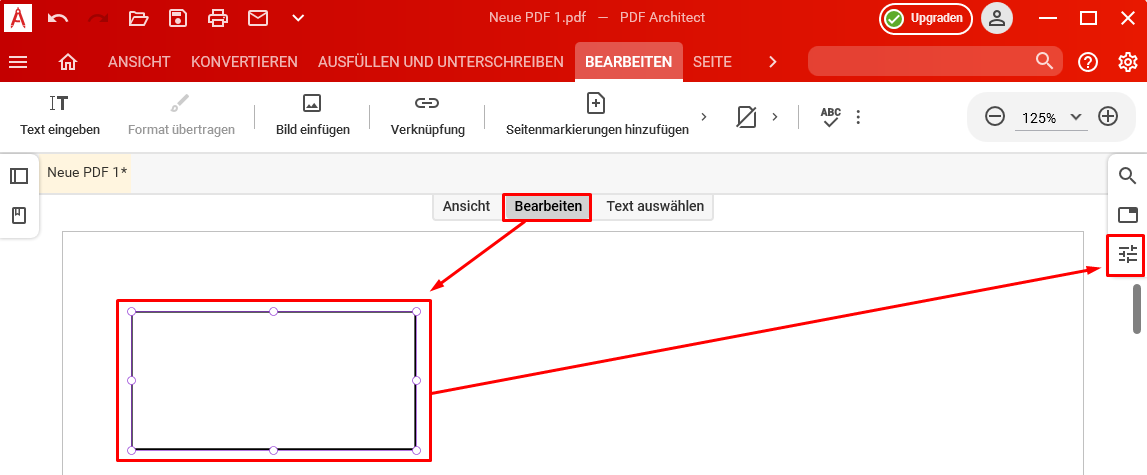Send the PDF with the envelope icon
The height and width of the screenshot is (475, 1147).
pyautogui.click(x=257, y=18)
